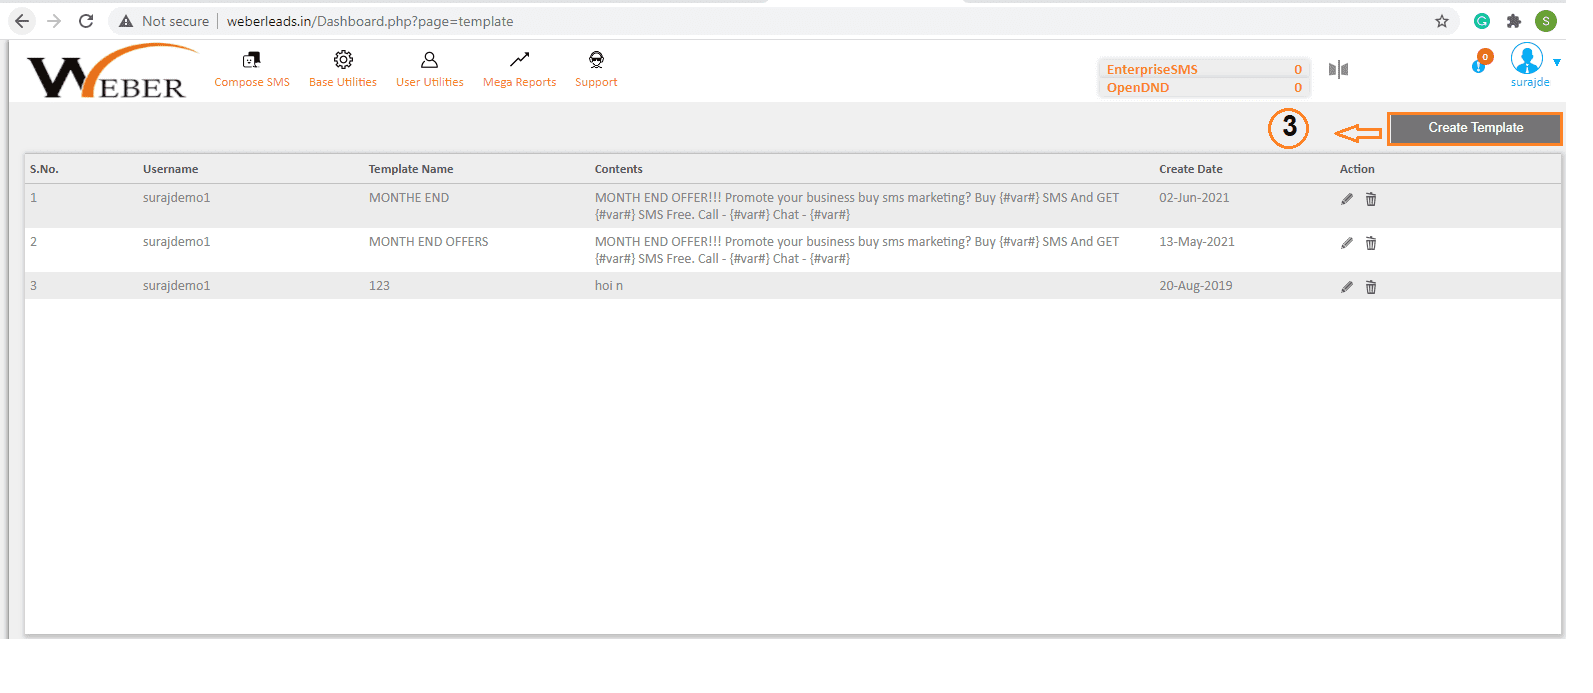Expand the profile dropdown arrow
1593x693 pixels.
click(1557, 63)
